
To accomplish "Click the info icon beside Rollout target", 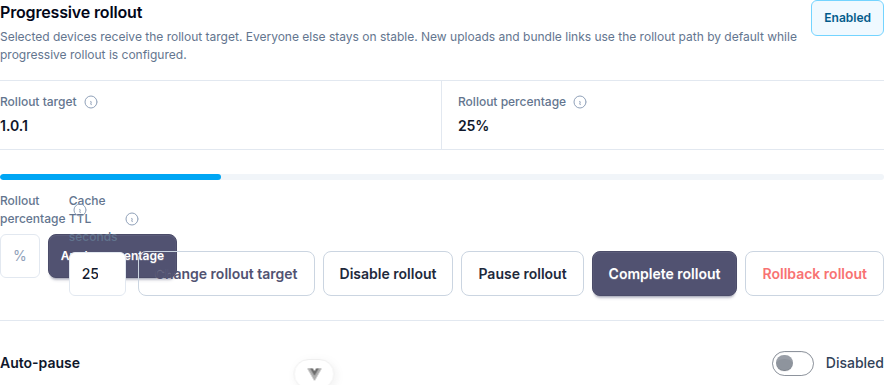I will 91,102.
